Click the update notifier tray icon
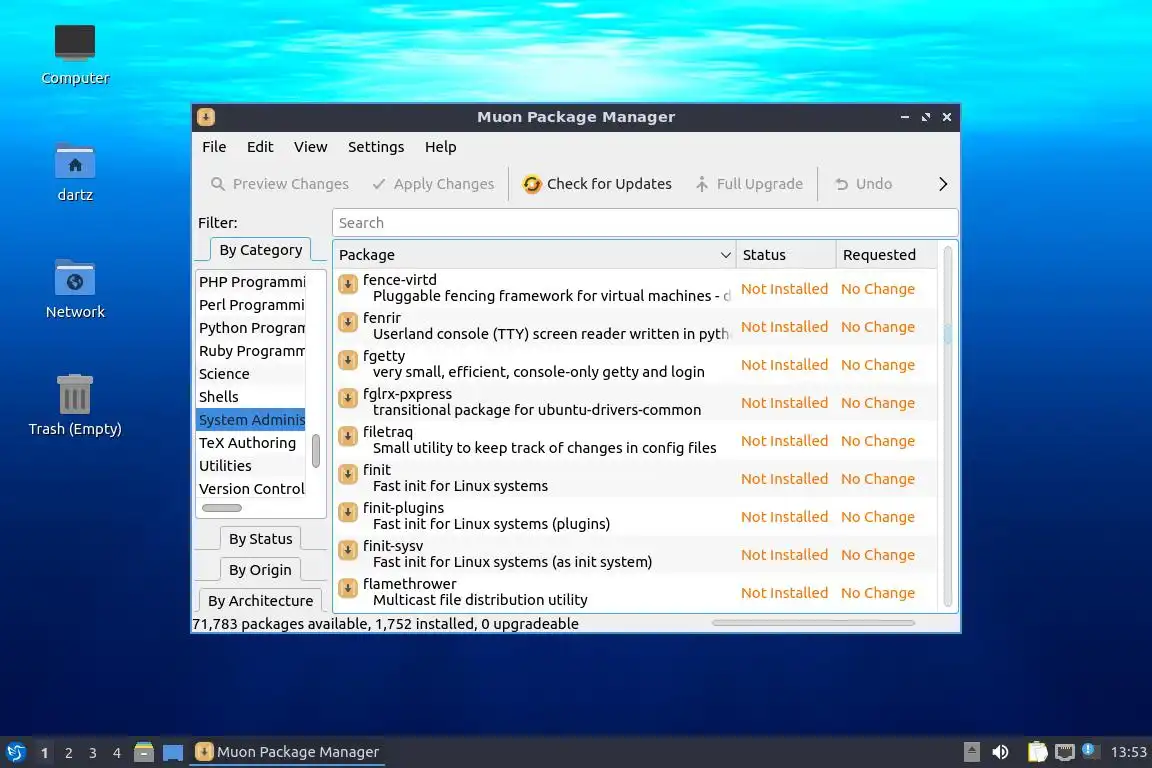1152x768 pixels. pos(1090,751)
